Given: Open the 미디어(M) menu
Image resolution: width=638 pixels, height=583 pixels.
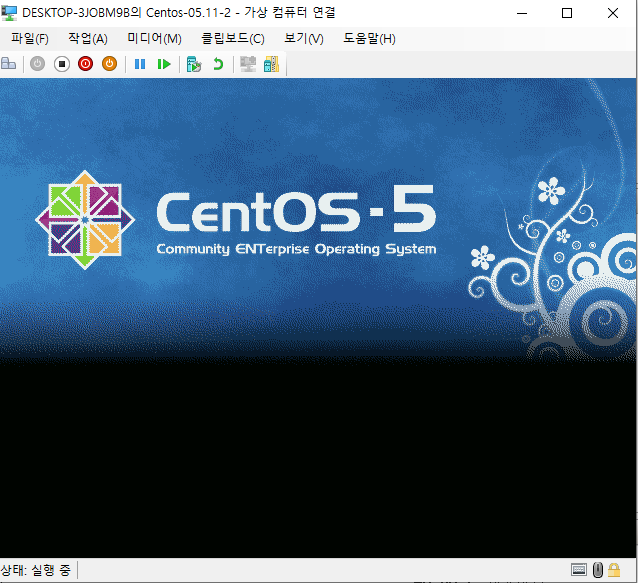Looking at the screenshot, I should point(155,39).
